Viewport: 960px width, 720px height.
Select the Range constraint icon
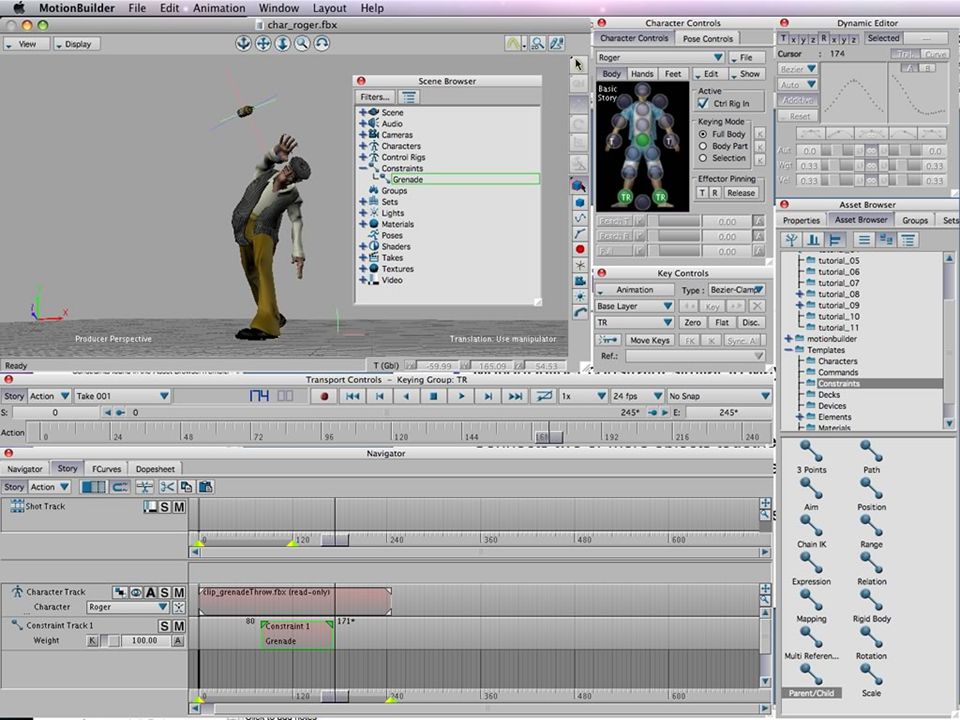click(871, 526)
